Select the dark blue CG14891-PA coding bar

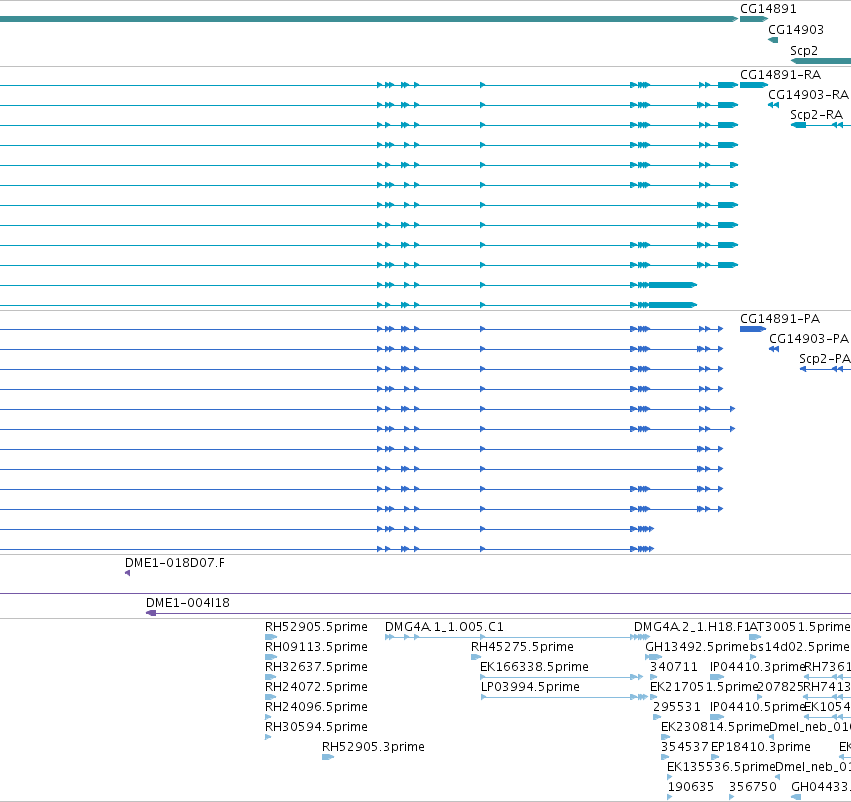tap(753, 329)
